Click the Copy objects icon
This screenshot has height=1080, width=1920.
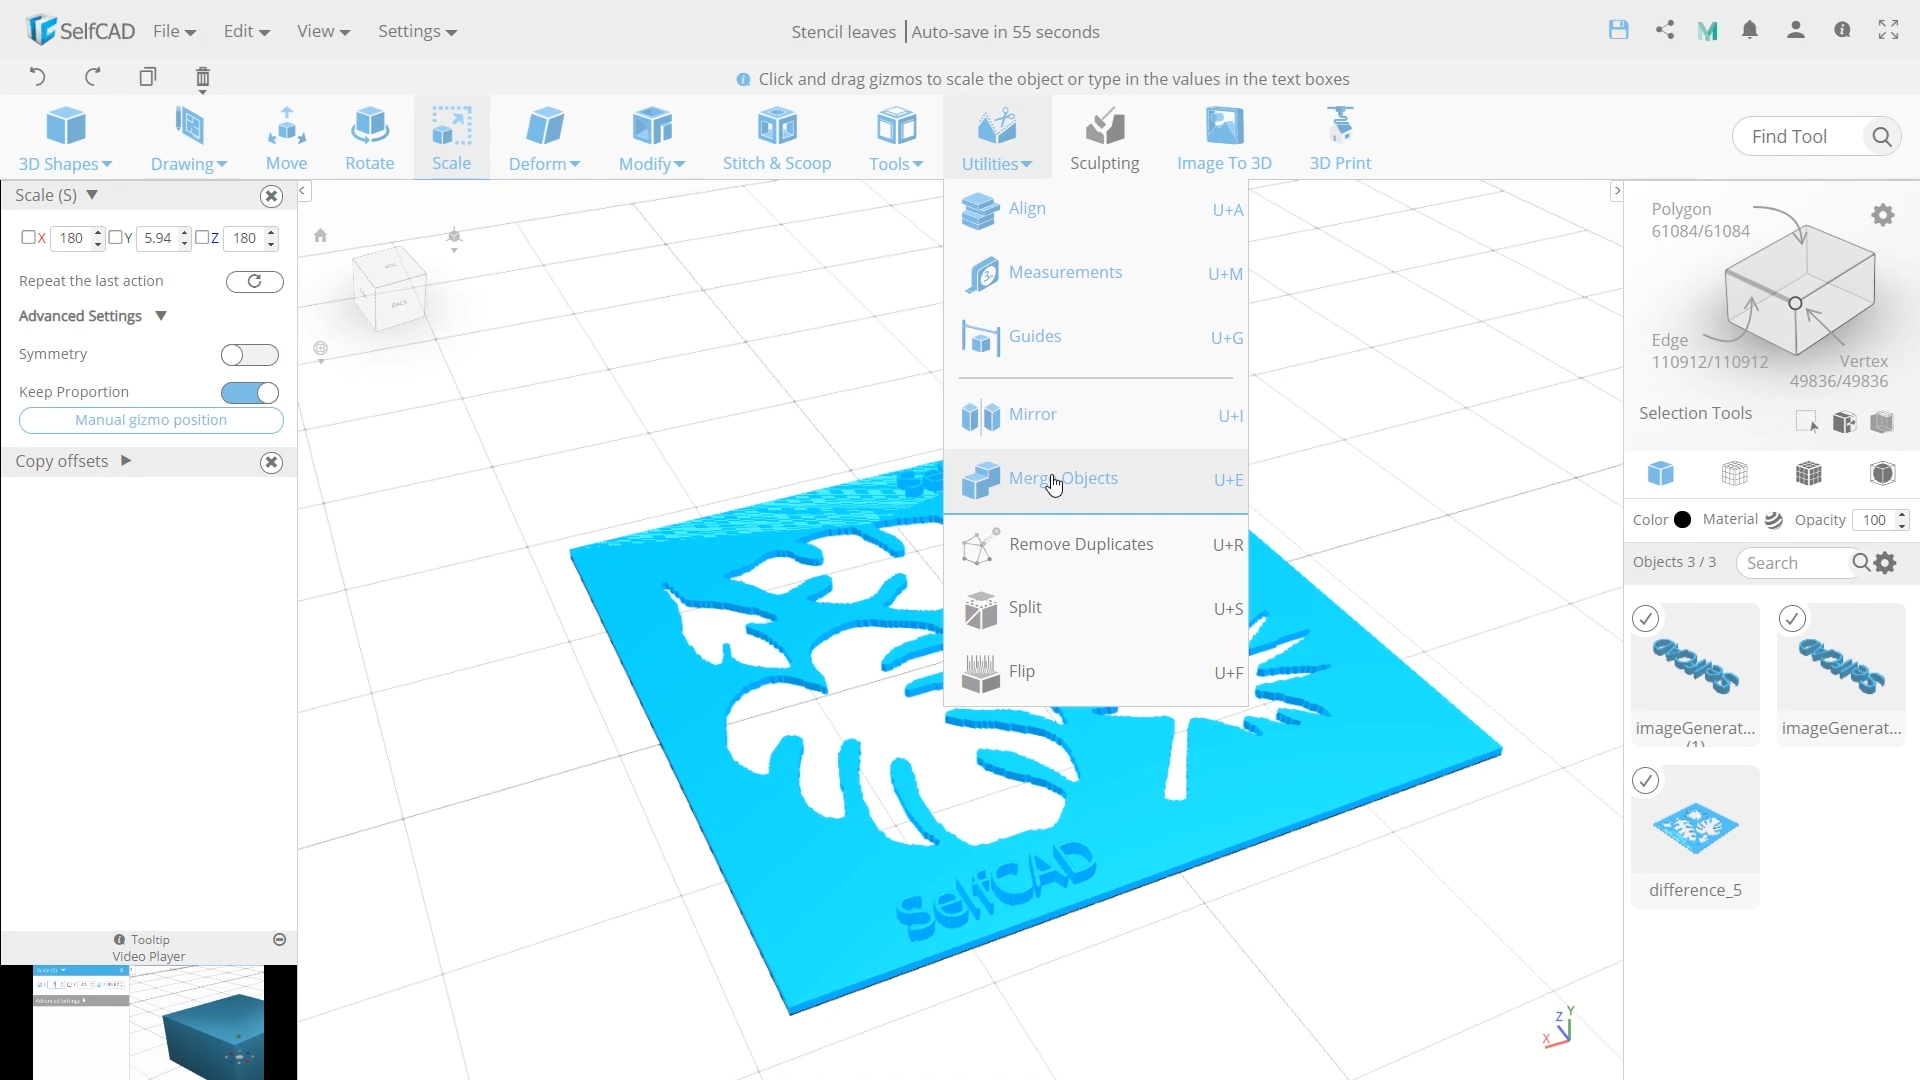click(x=148, y=77)
